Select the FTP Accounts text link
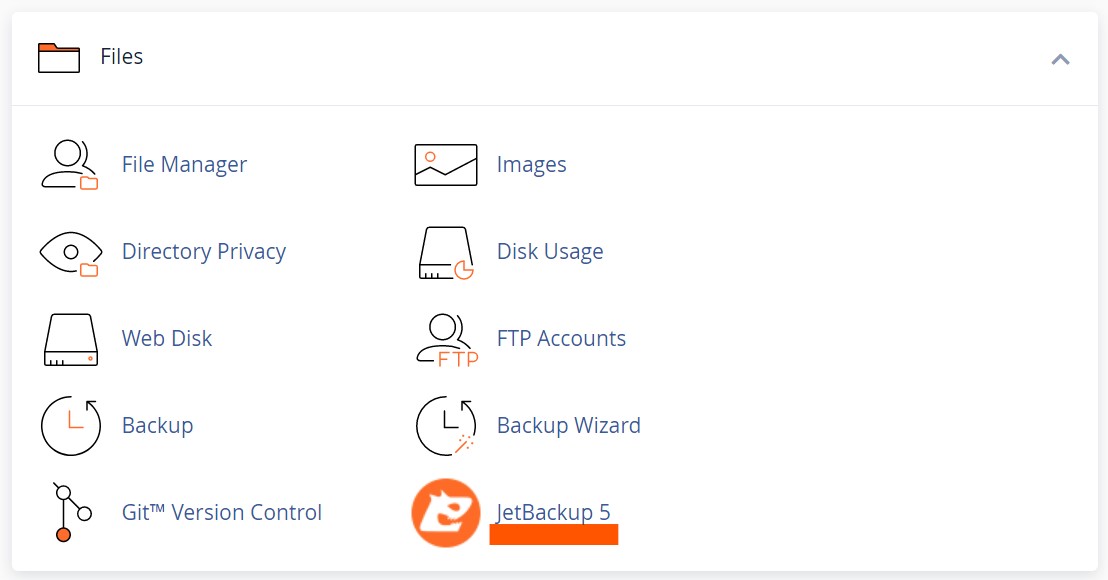The image size is (1108, 580). tap(561, 339)
